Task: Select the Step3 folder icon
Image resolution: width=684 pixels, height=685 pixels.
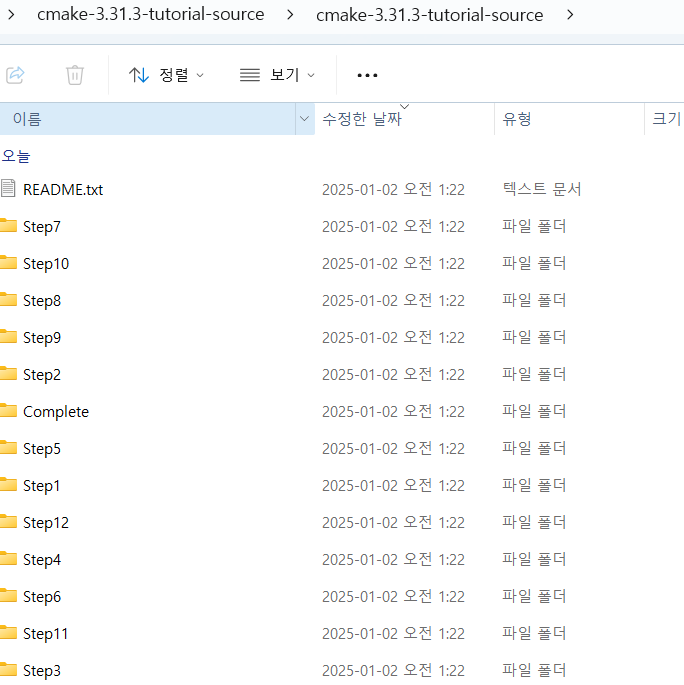Action: point(8,669)
